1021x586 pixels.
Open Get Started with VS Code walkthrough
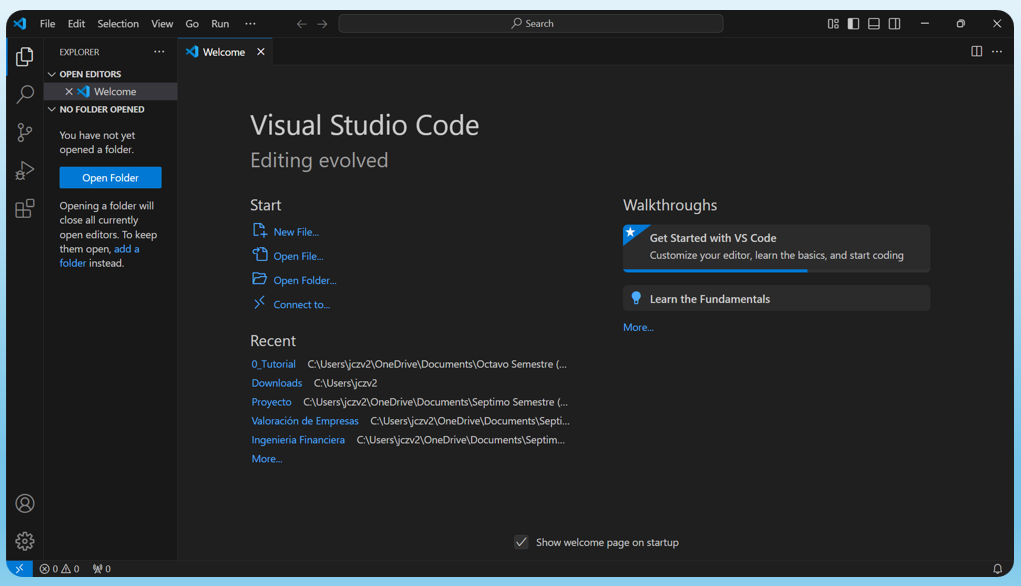pyautogui.click(x=776, y=247)
